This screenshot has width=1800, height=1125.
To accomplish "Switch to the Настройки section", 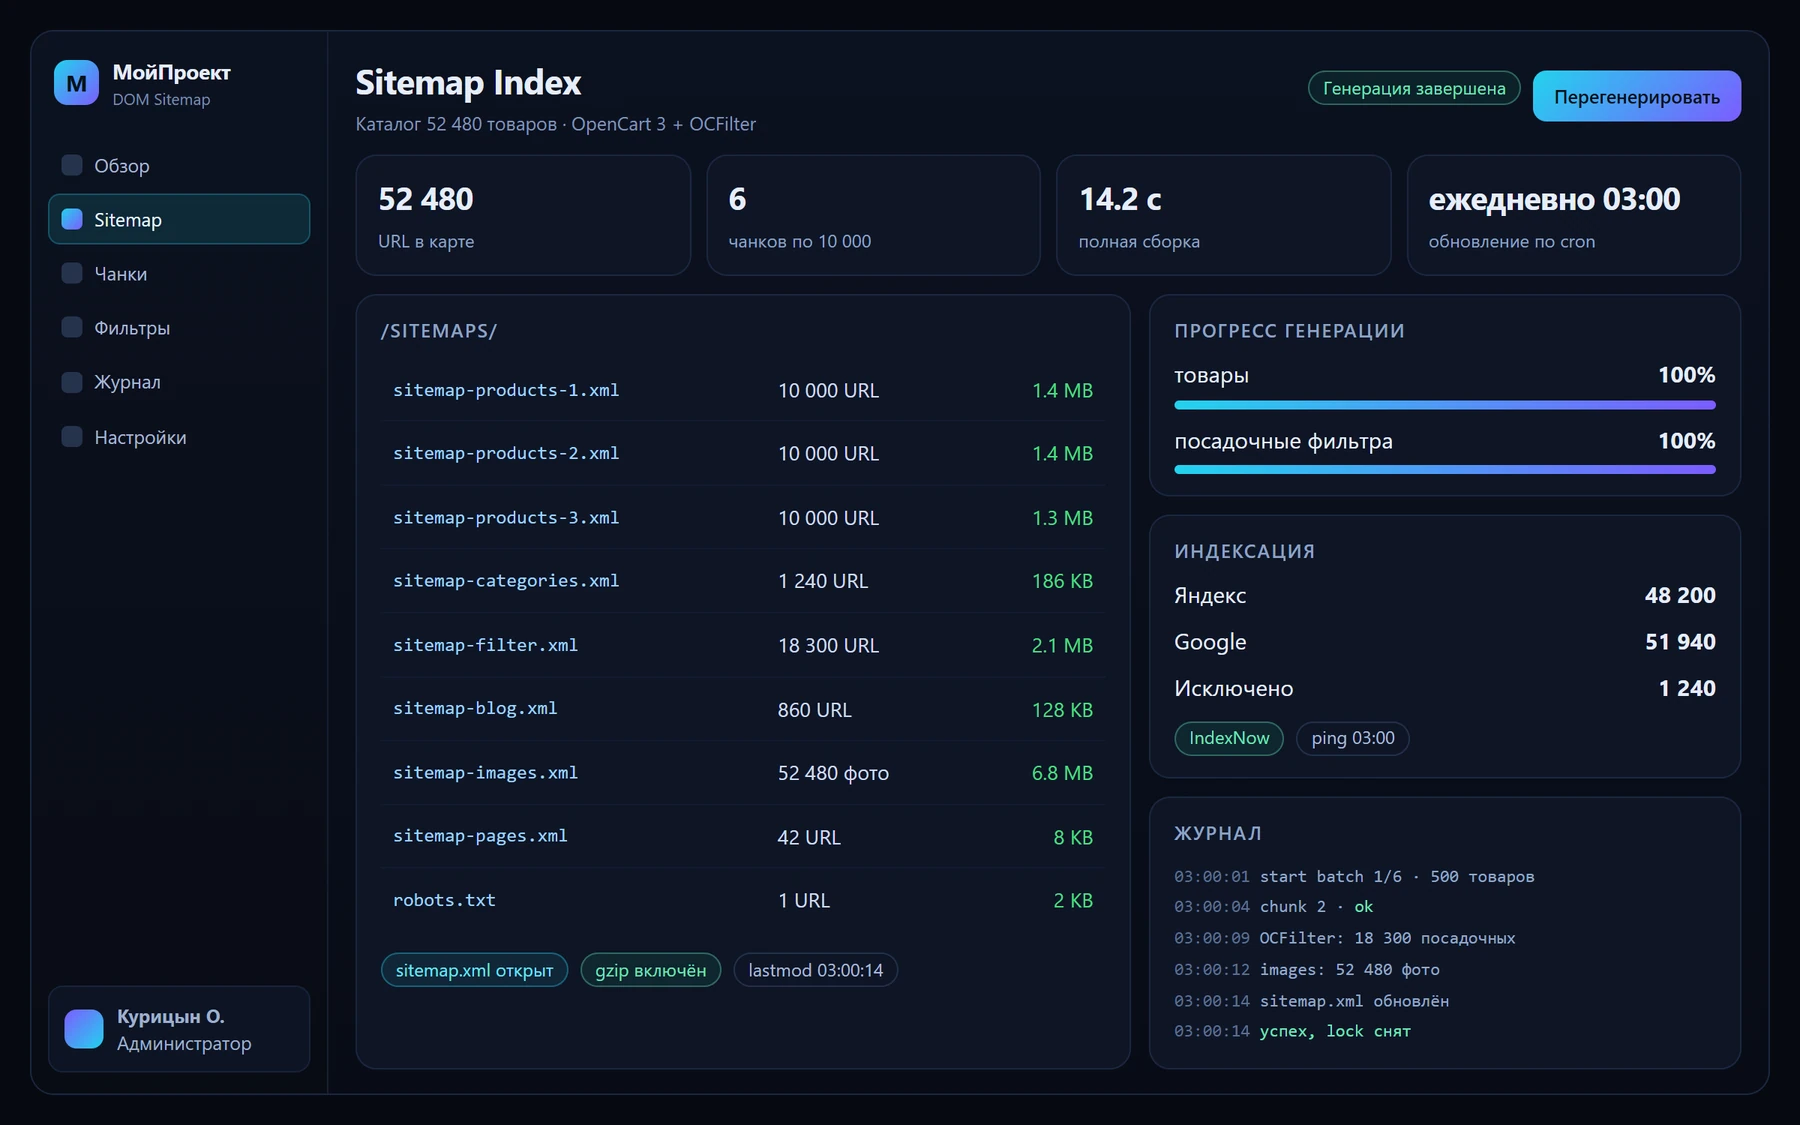I will pos(179,436).
